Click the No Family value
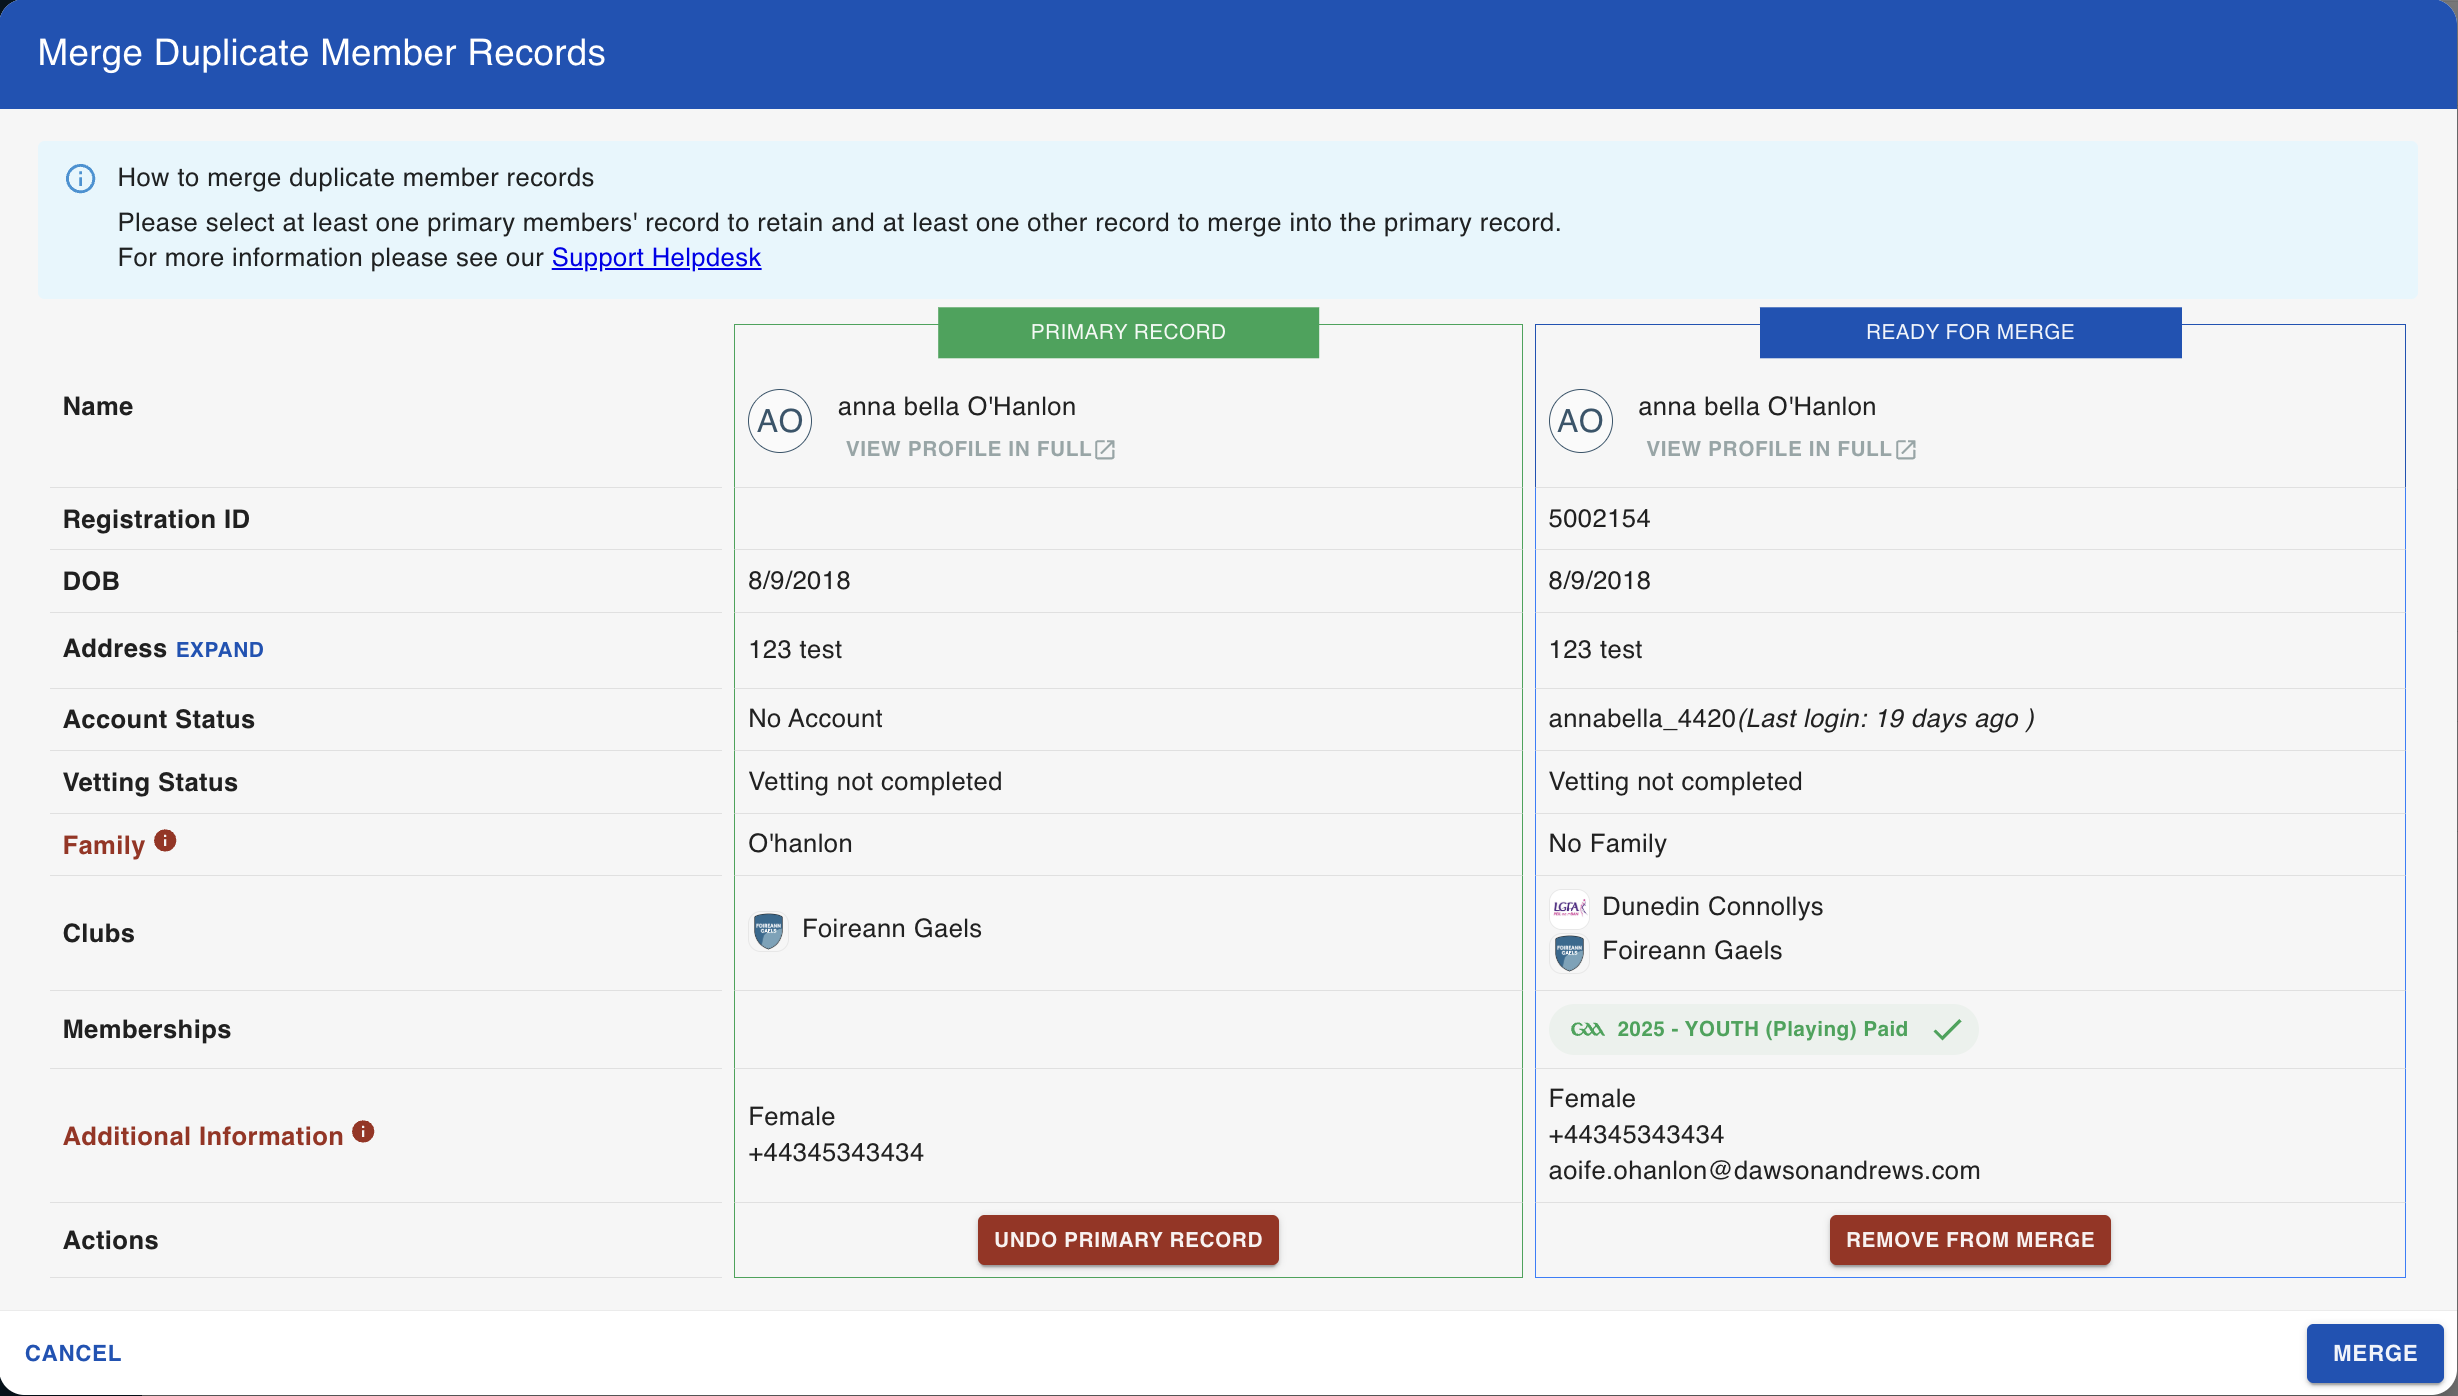The width and height of the screenshot is (2458, 1396). click(x=1607, y=844)
